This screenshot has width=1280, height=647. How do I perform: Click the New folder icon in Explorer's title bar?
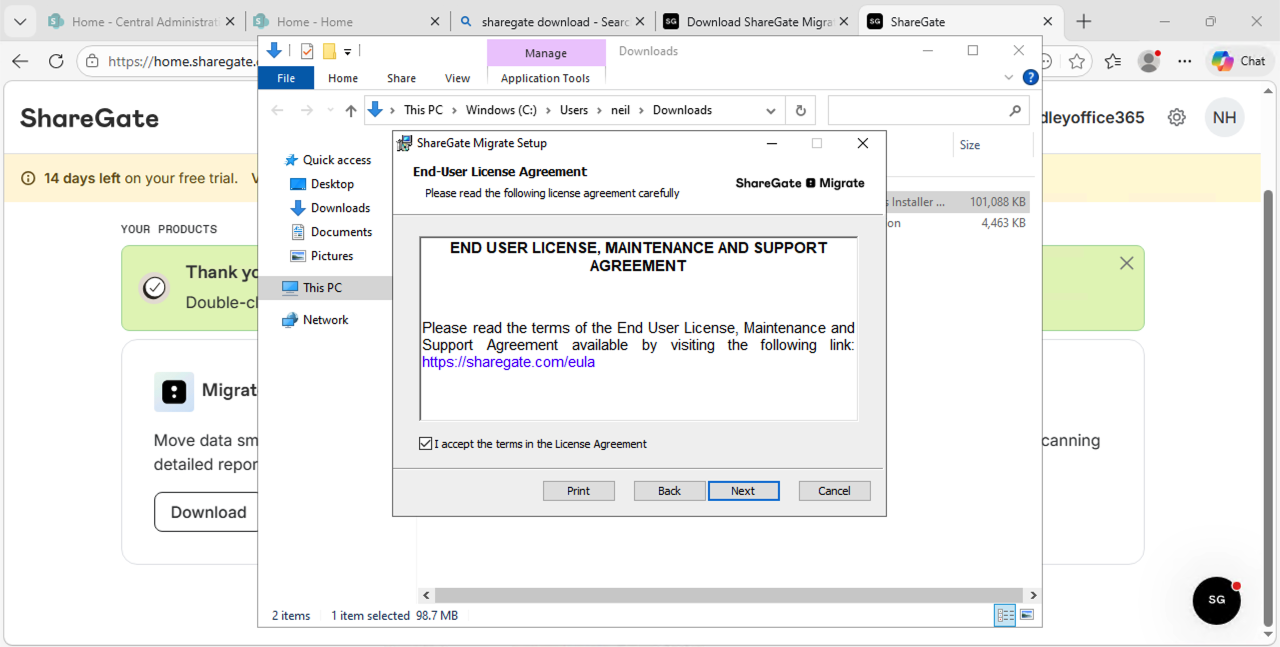(x=329, y=51)
